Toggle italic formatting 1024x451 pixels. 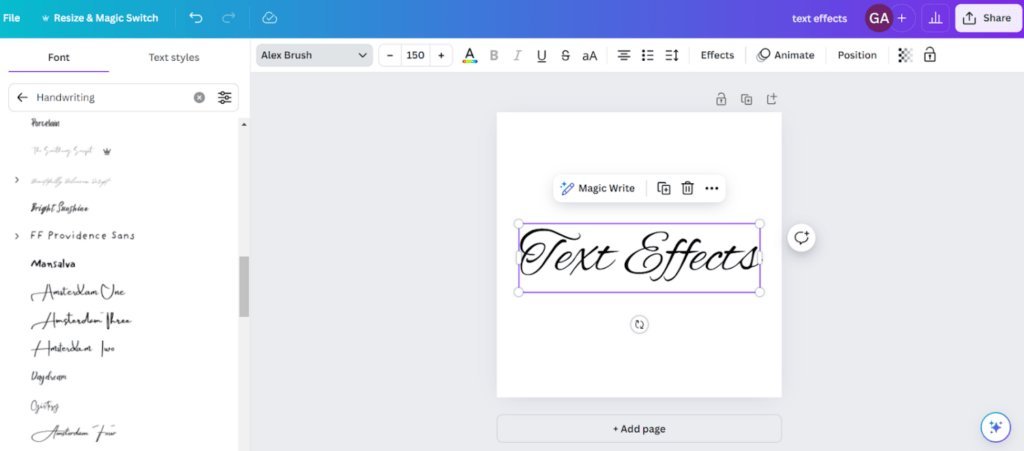pos(517,55)
